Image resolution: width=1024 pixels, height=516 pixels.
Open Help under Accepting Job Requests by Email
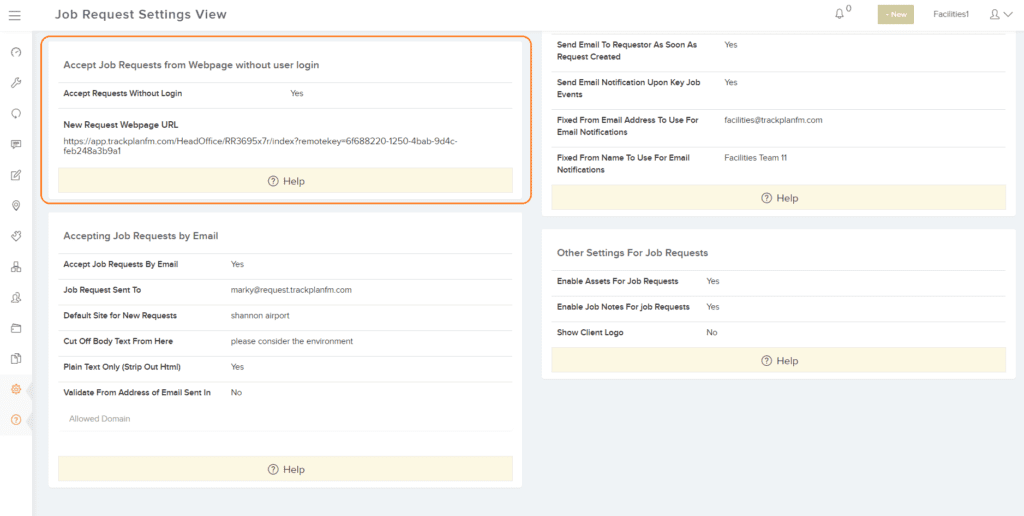(285, 469)
